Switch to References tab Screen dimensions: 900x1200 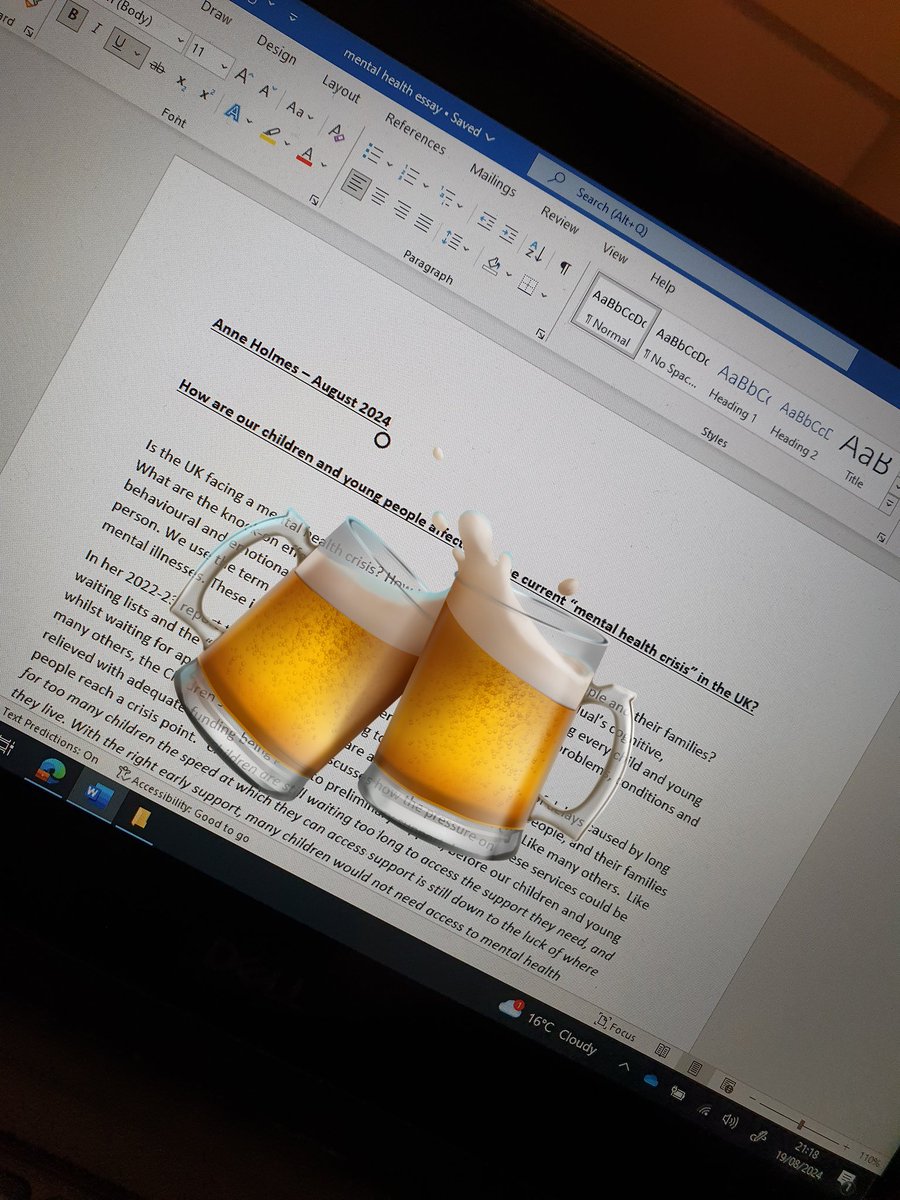(x=415, y=133)
